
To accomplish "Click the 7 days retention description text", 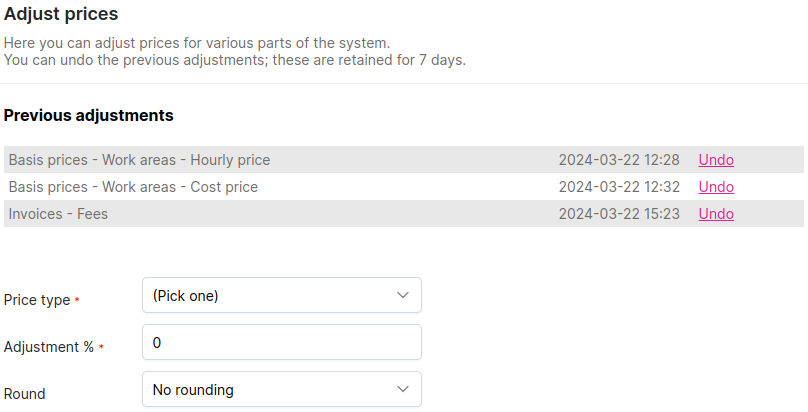I will tap(234, 60).
